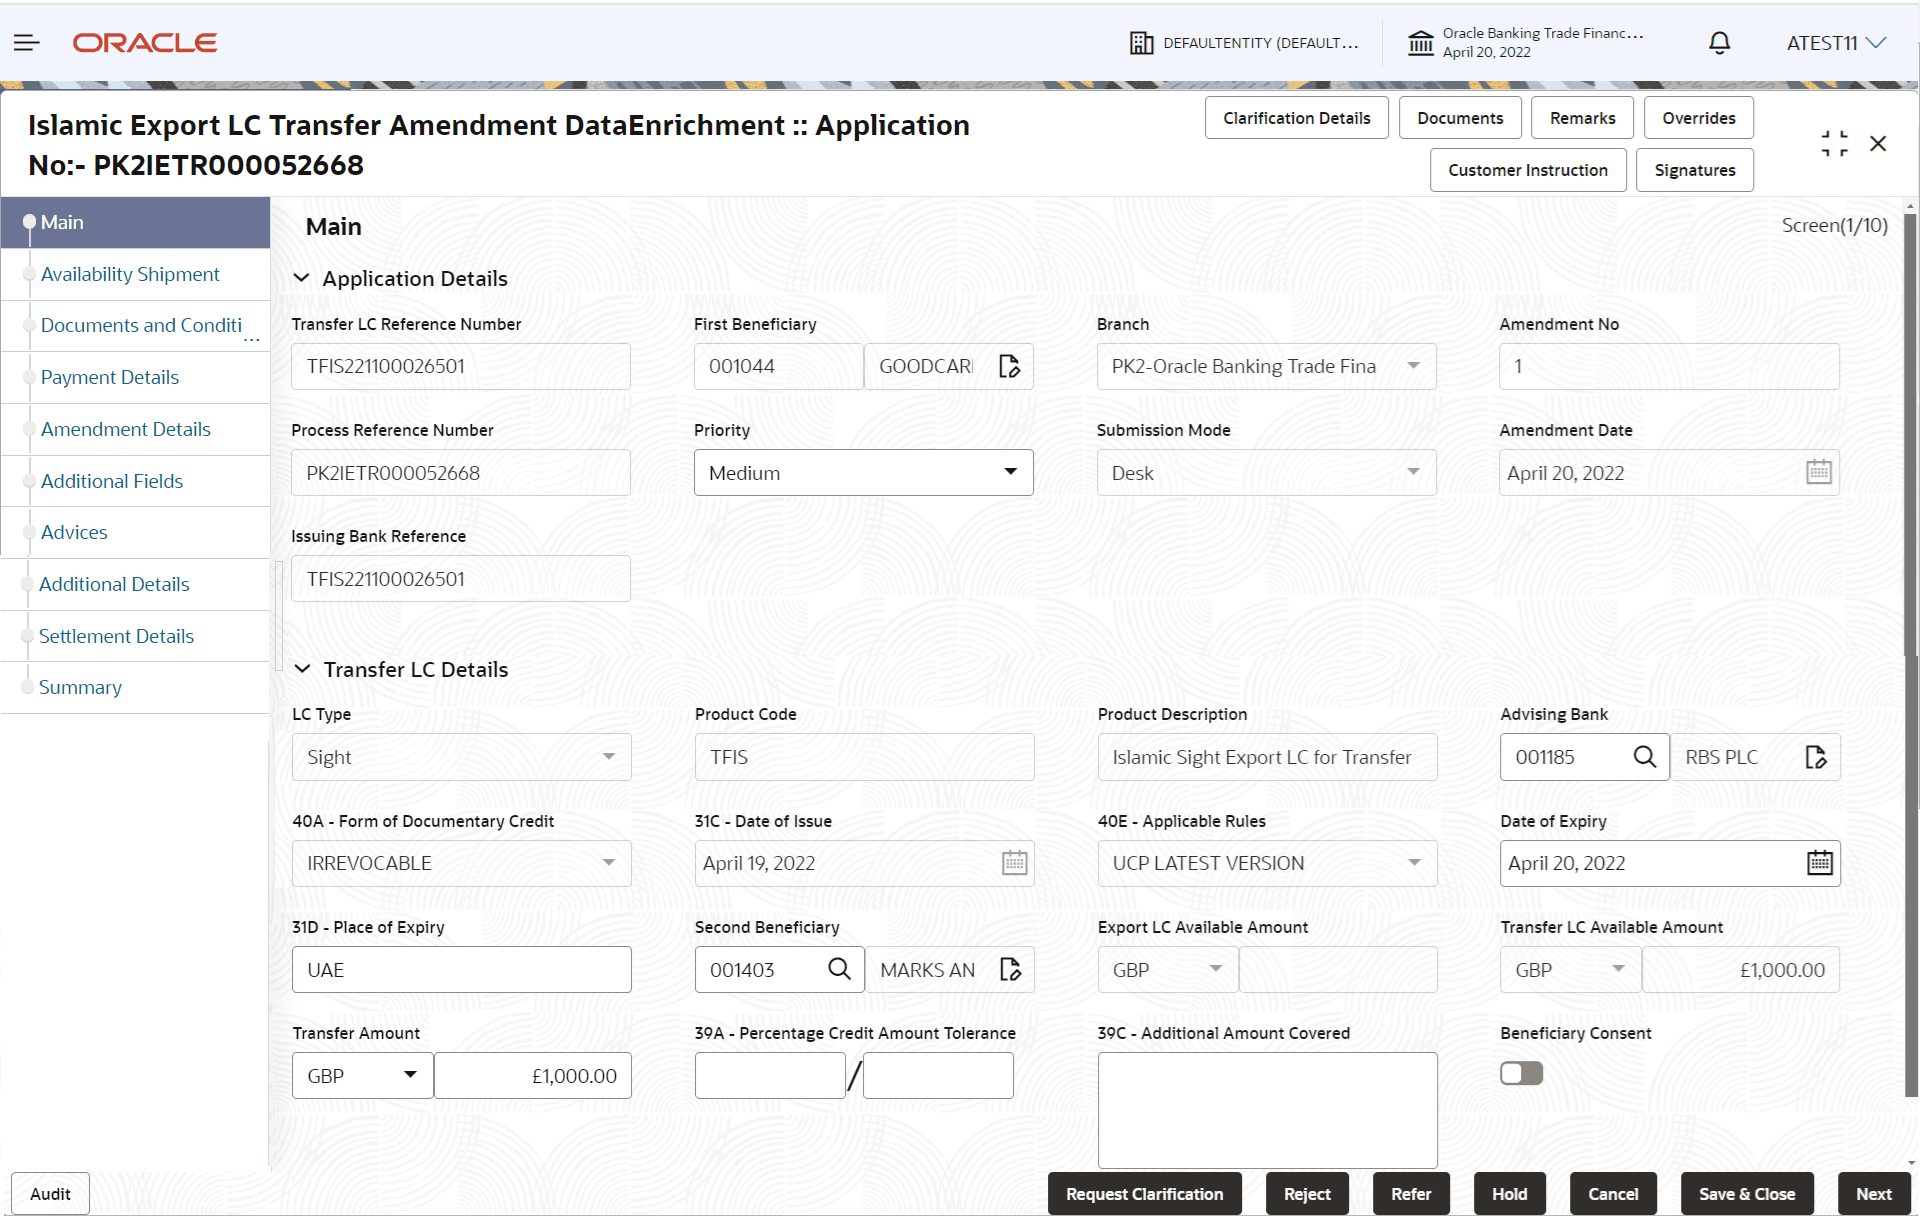Viewport: 1920px width, 1216px height.
Task: Click the Save & Close button
Action: click(x=1746, y=1194)
